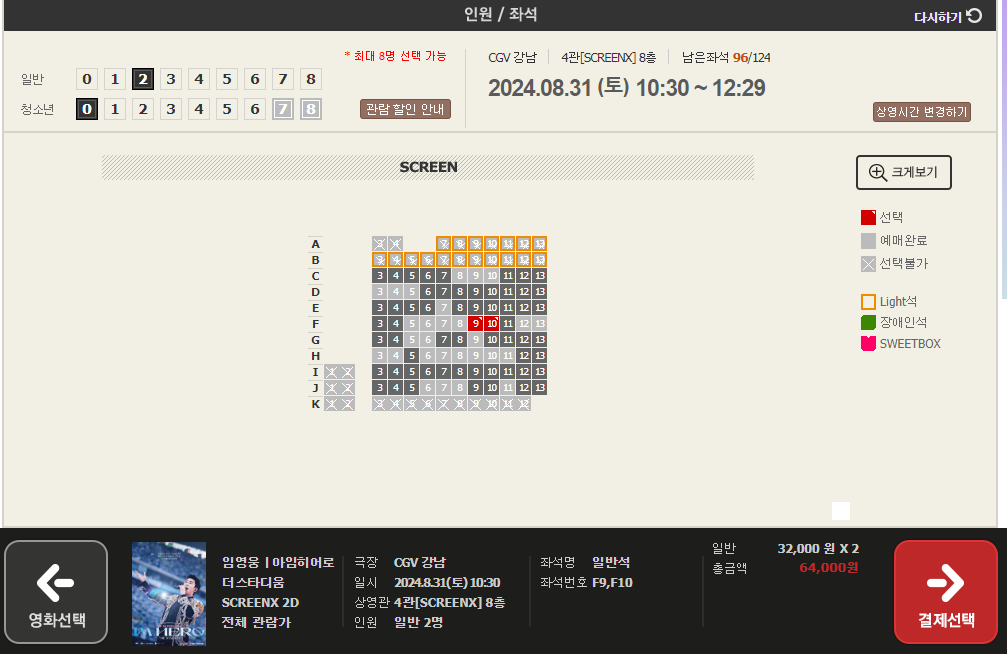Image resolution: width=1007 pixels, height=654 pixels.
Task: Set 청소년 count to 5
Action: [227, 109]
